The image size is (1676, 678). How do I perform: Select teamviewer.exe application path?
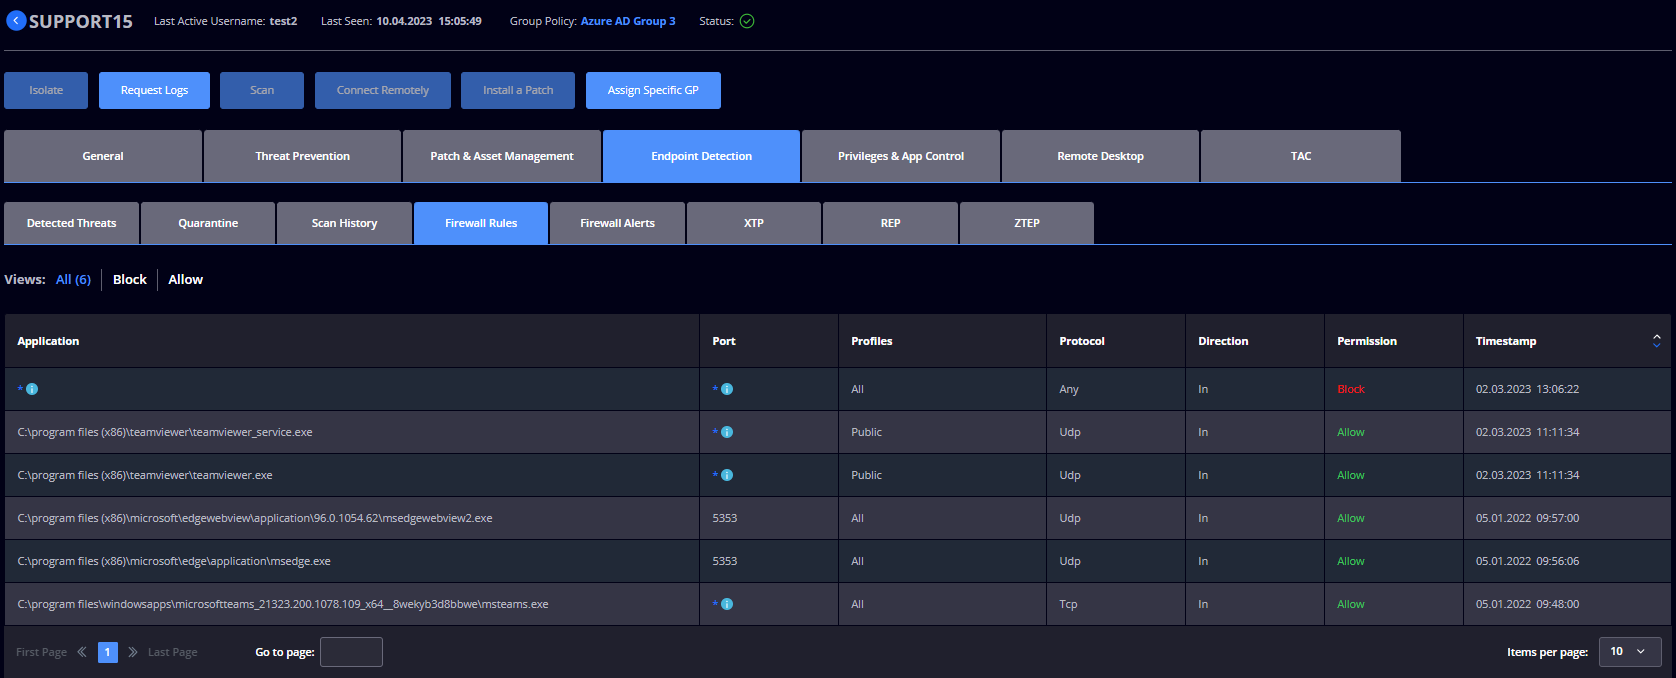click(145, 475)
